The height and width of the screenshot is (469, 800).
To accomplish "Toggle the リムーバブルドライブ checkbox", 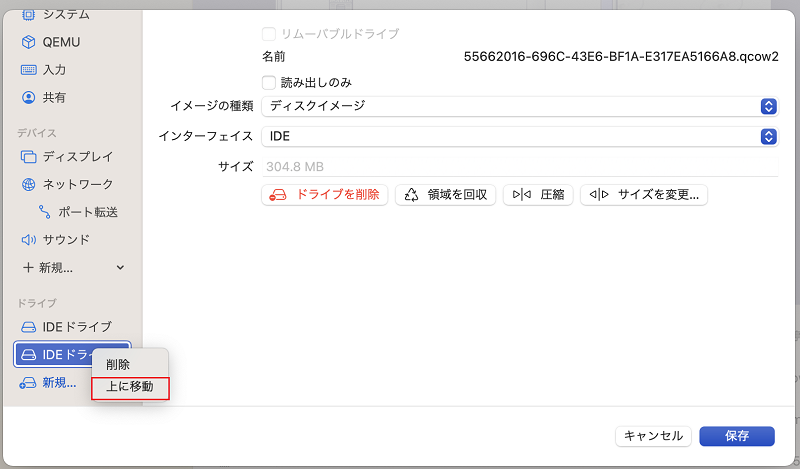I will [x=269, y=34].
